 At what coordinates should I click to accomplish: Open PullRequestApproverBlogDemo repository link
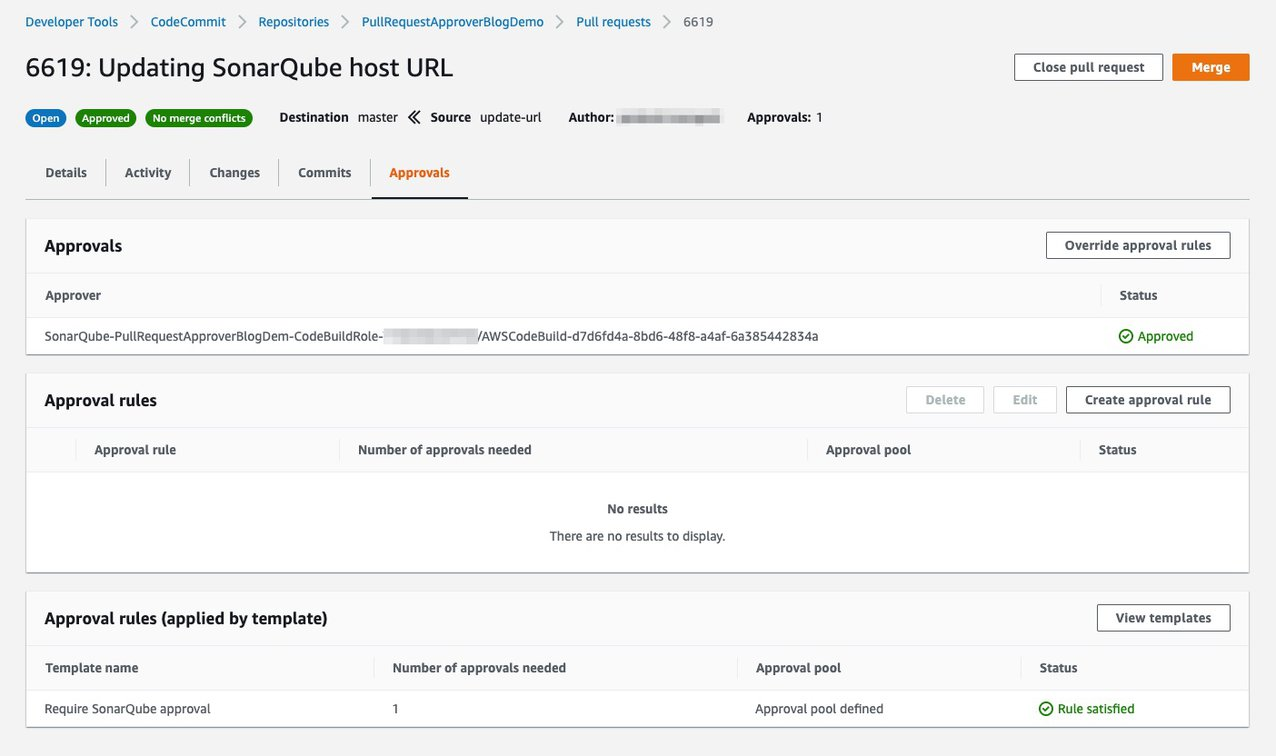coord(453,21)
